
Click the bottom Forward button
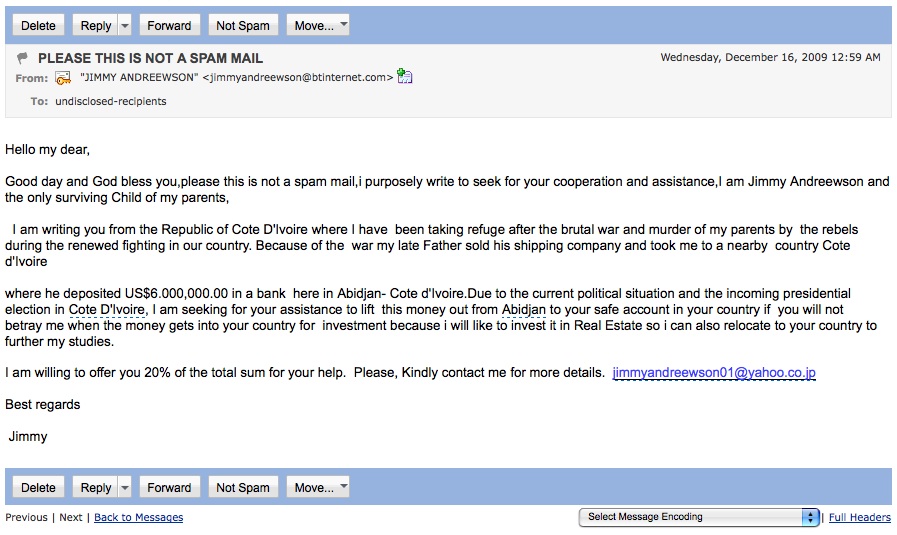169,488
